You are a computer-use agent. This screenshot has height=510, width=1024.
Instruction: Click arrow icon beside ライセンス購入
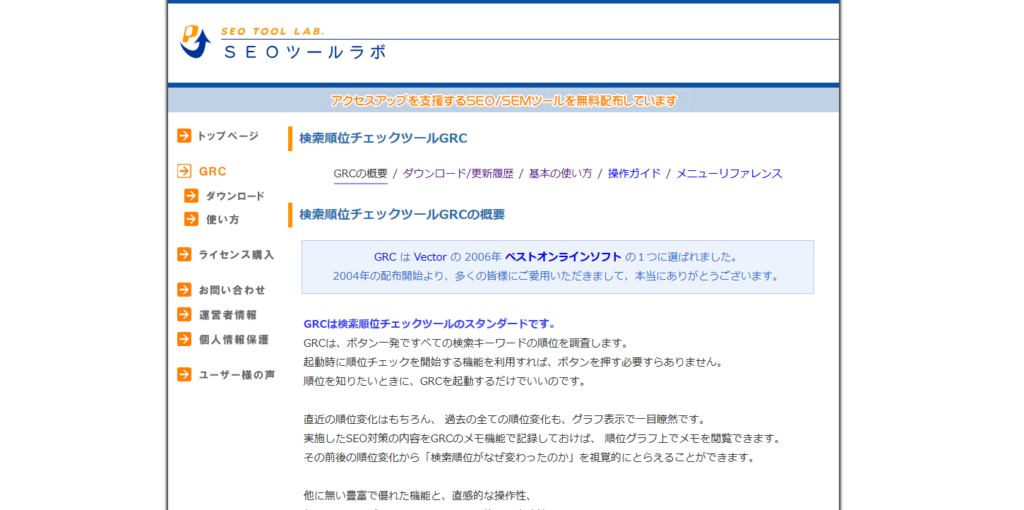(184, 255)
